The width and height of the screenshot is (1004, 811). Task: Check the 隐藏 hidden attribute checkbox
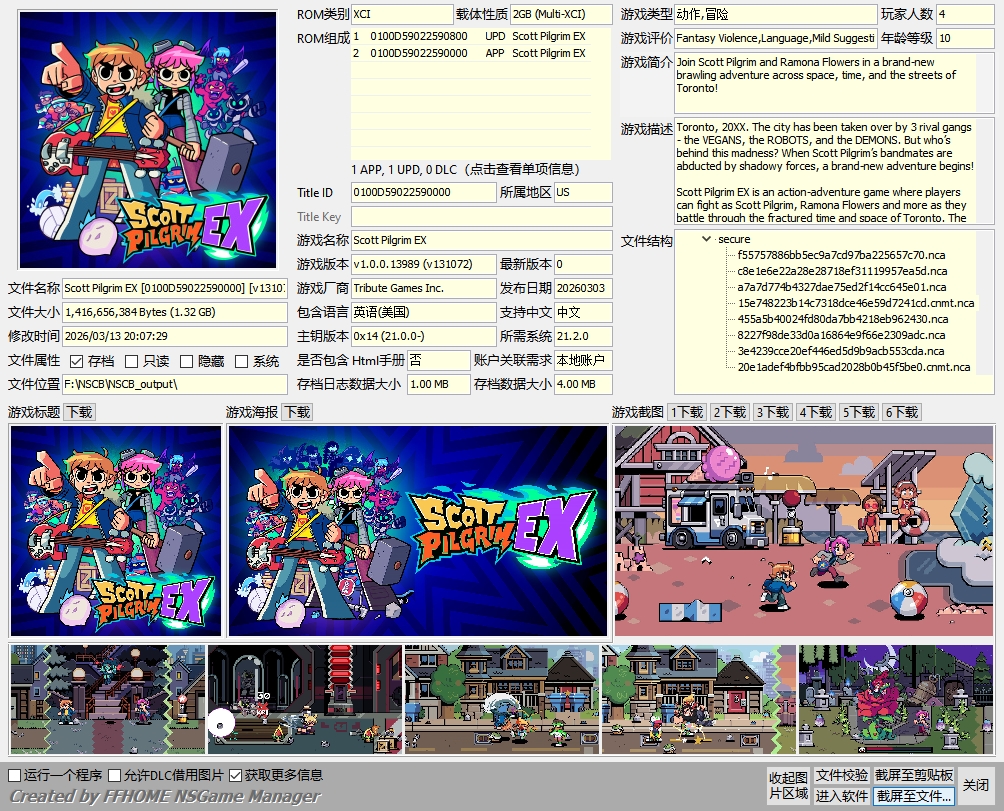coord(186,361)
